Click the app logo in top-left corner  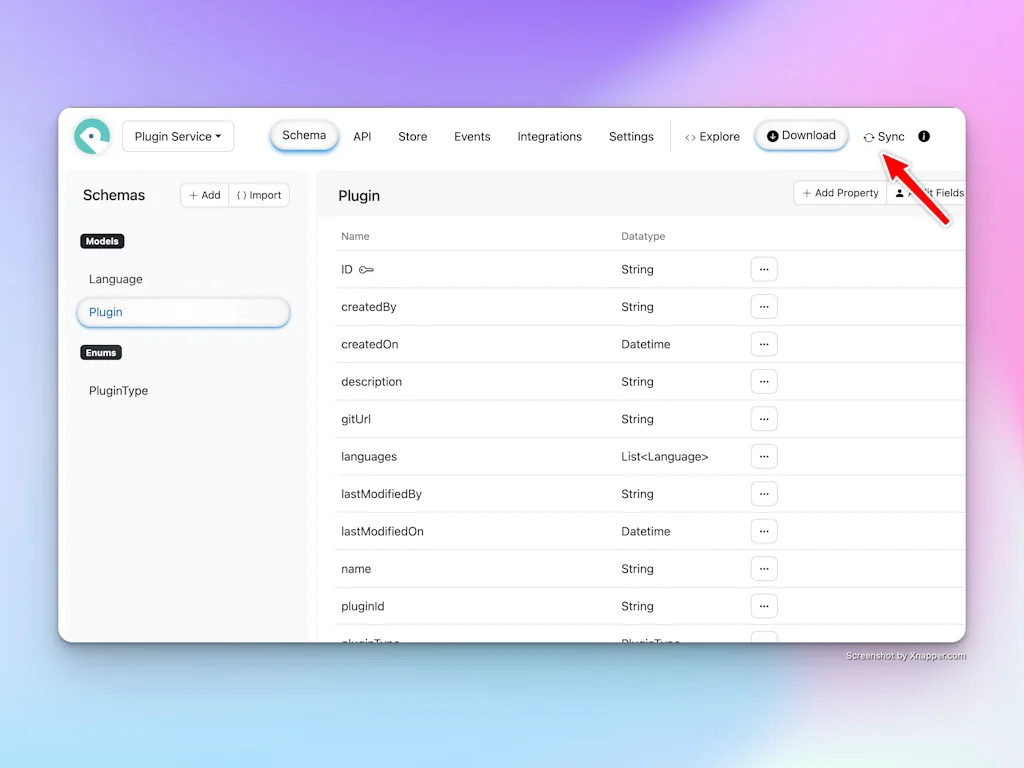(92, 136)
